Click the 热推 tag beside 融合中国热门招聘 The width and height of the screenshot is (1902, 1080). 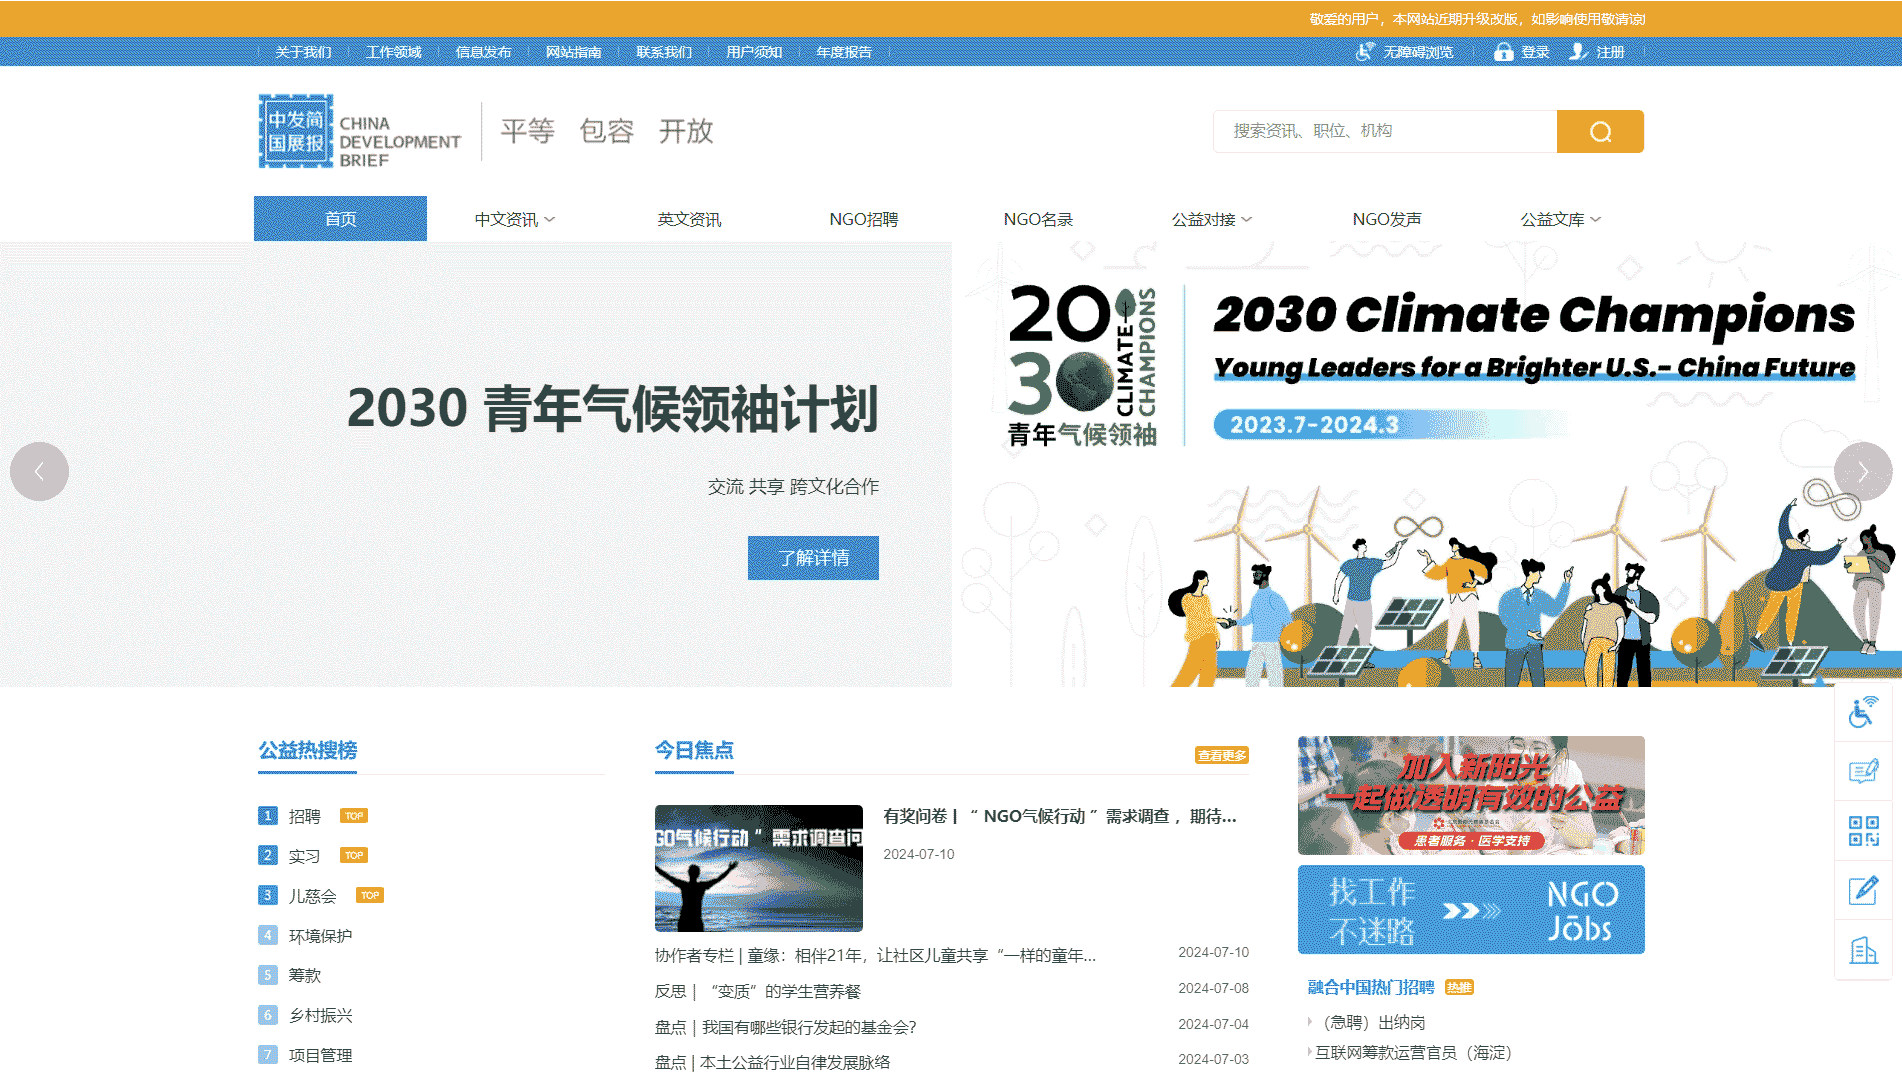1459,988
